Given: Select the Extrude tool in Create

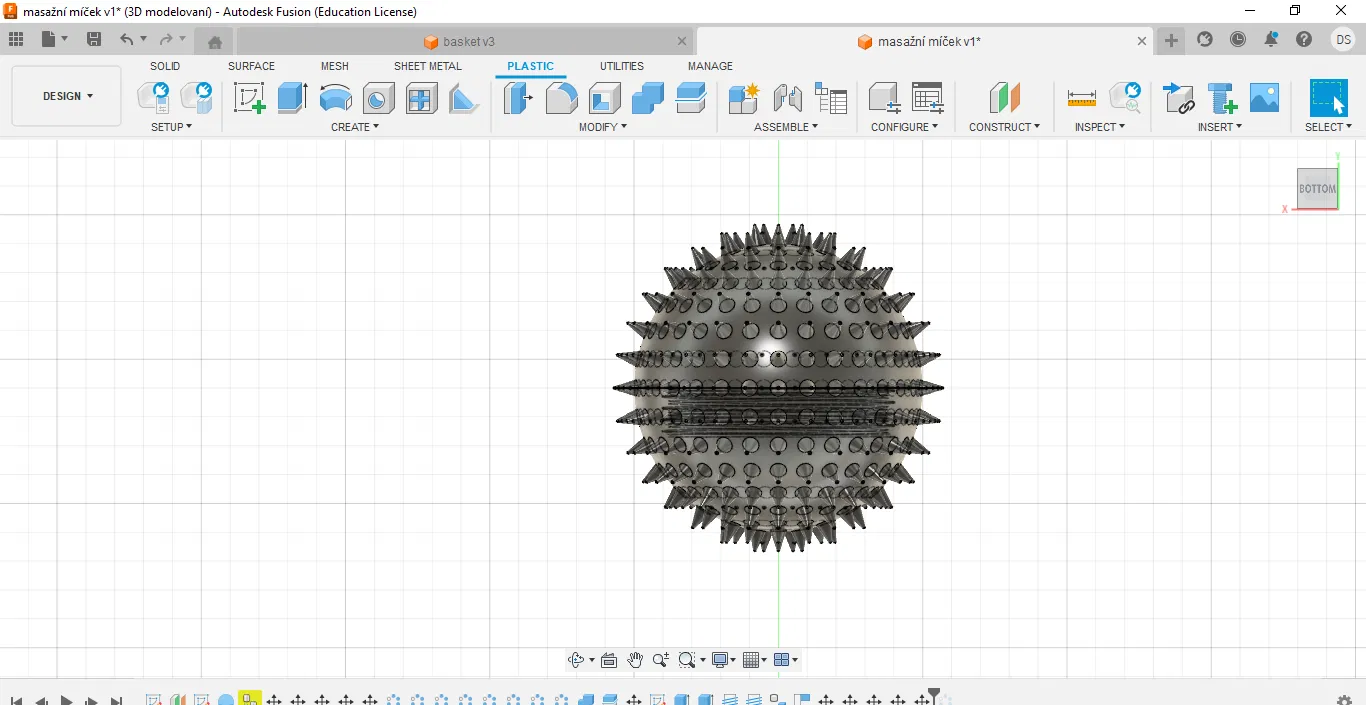Looking at the screenshot, I should pyautogui.click(x=292, y=98).
